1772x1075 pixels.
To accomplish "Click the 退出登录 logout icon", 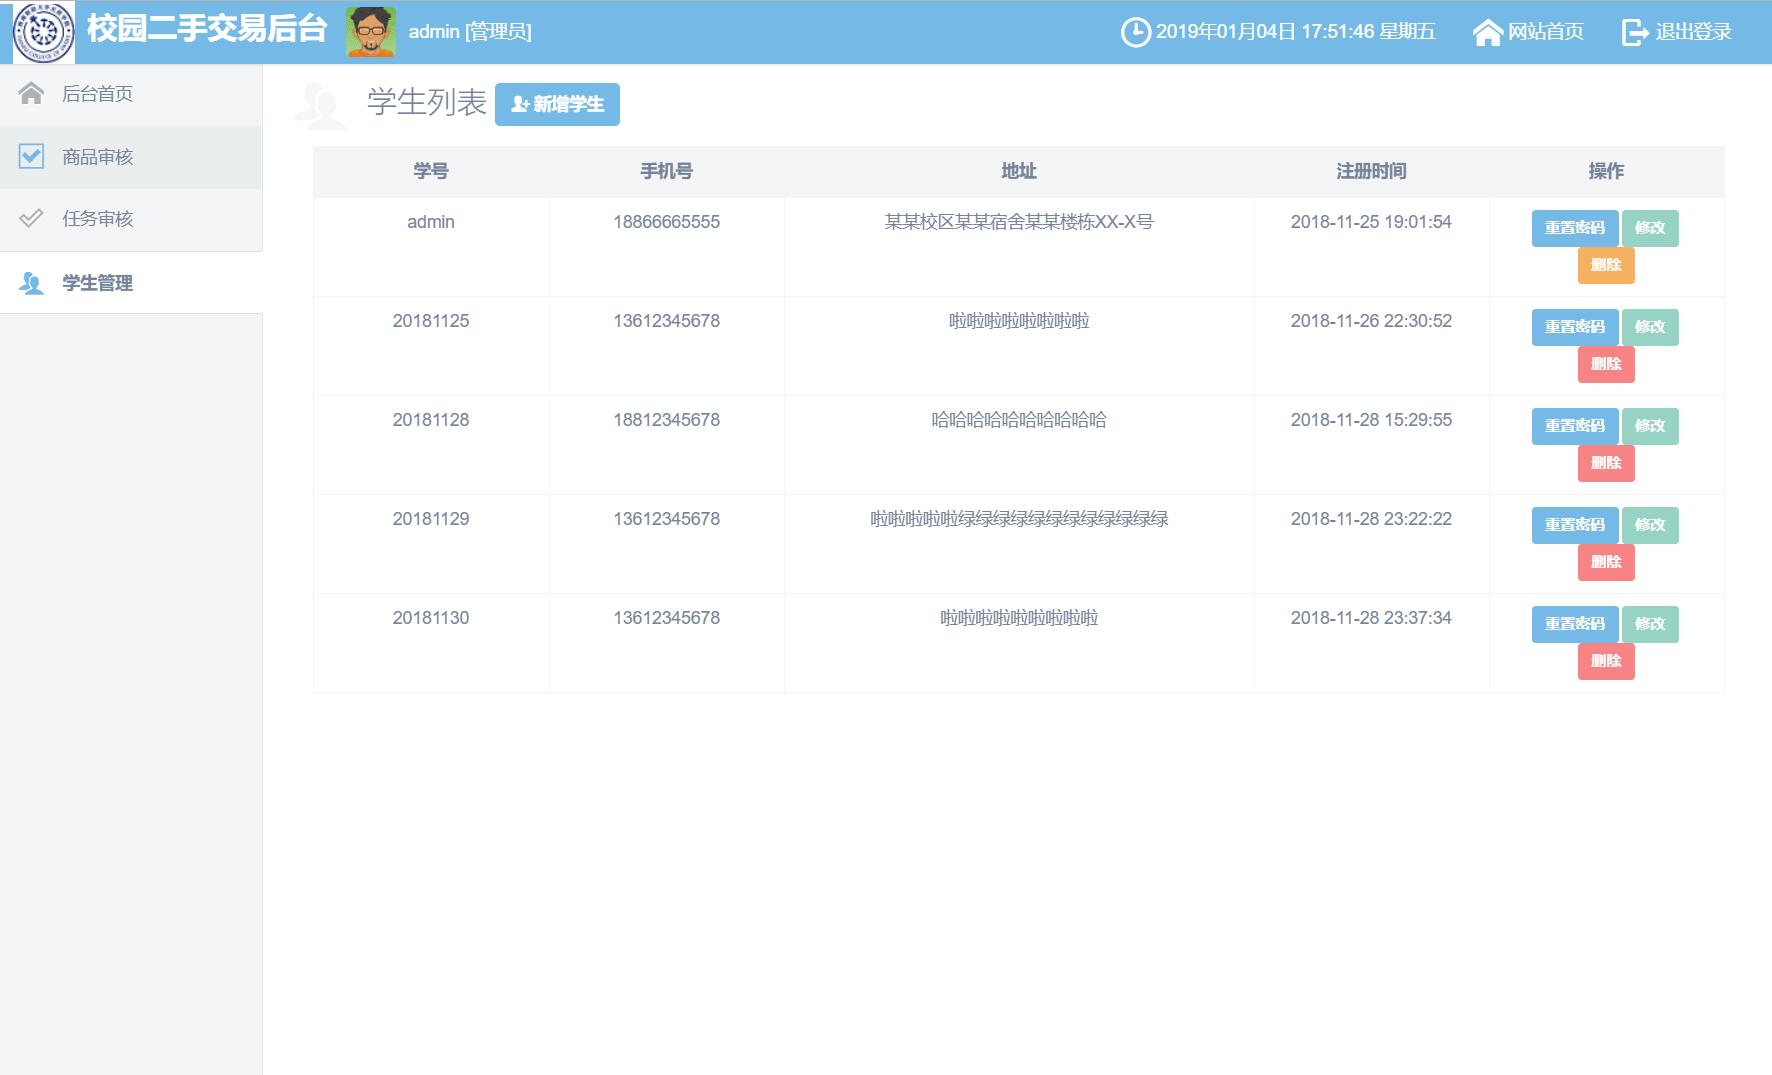I will tap(1634, 32).
